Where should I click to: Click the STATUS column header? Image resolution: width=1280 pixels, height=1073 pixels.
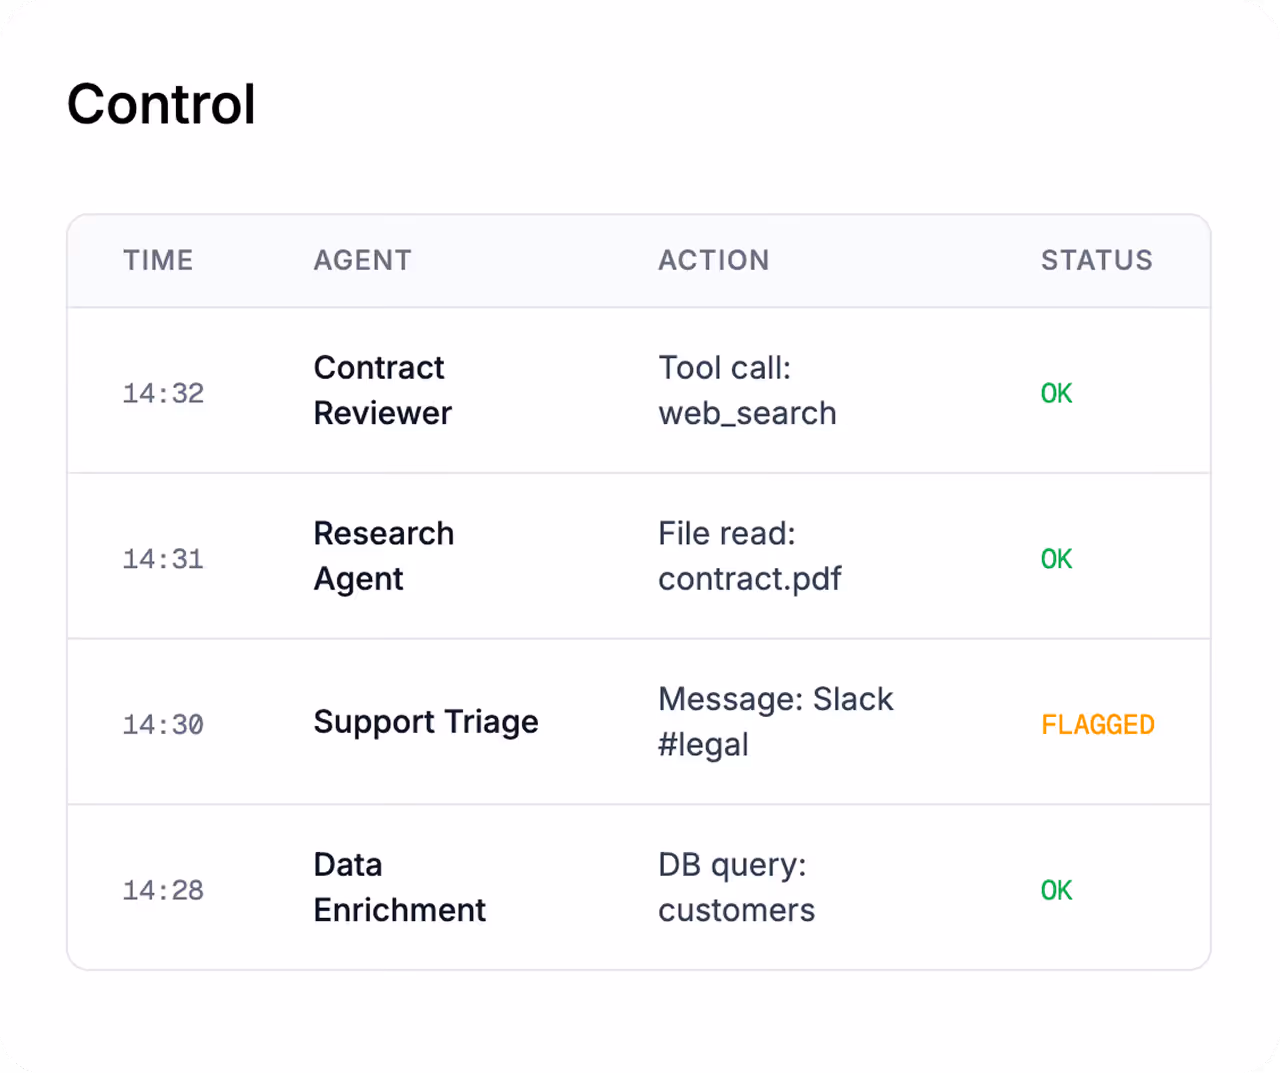[1096, 260]
